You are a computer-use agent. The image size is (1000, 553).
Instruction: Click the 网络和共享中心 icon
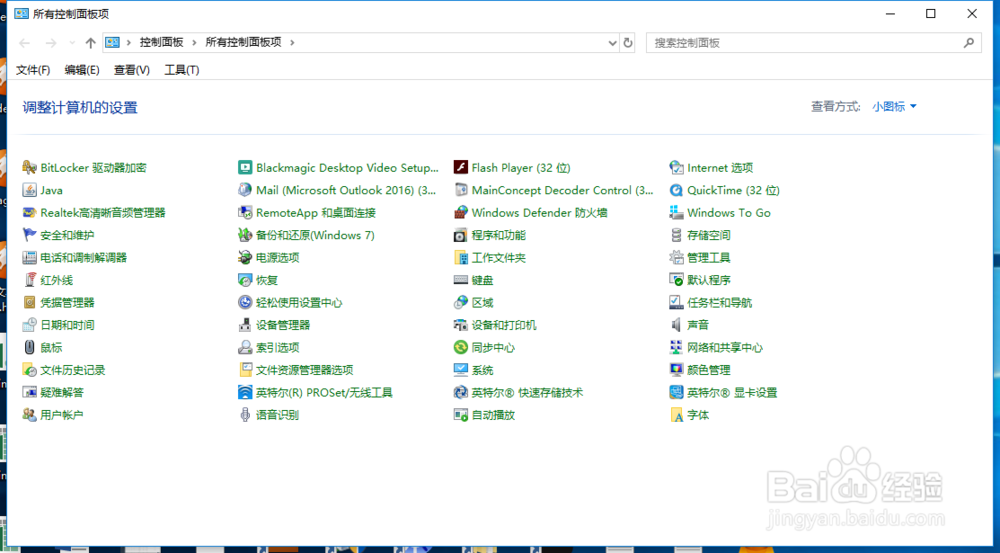(677, 348)
